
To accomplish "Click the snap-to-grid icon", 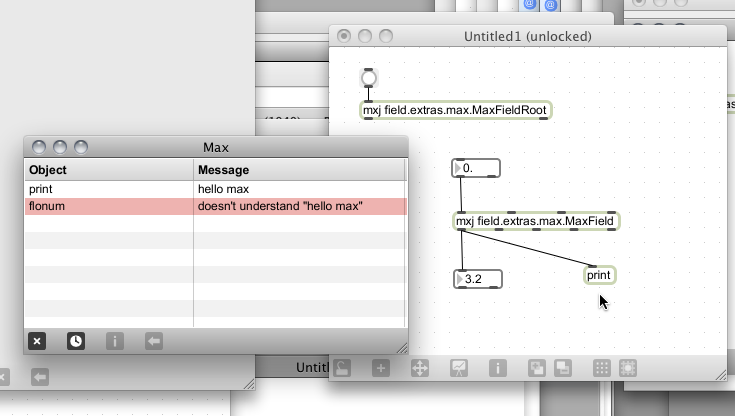I will tap(628, 368).
